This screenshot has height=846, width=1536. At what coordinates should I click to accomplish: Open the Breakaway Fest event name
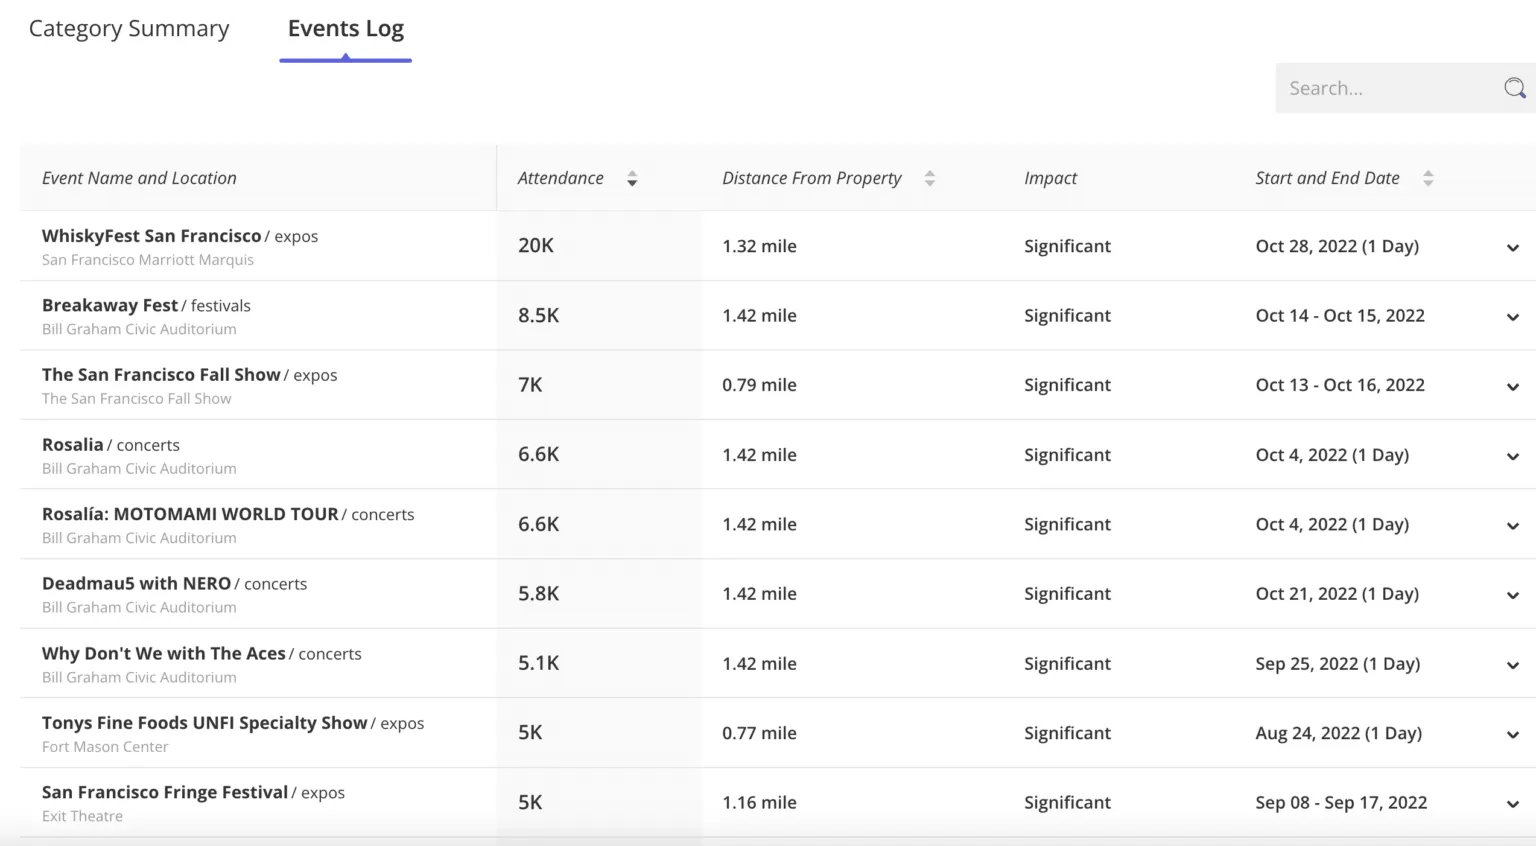click(110, 305)
